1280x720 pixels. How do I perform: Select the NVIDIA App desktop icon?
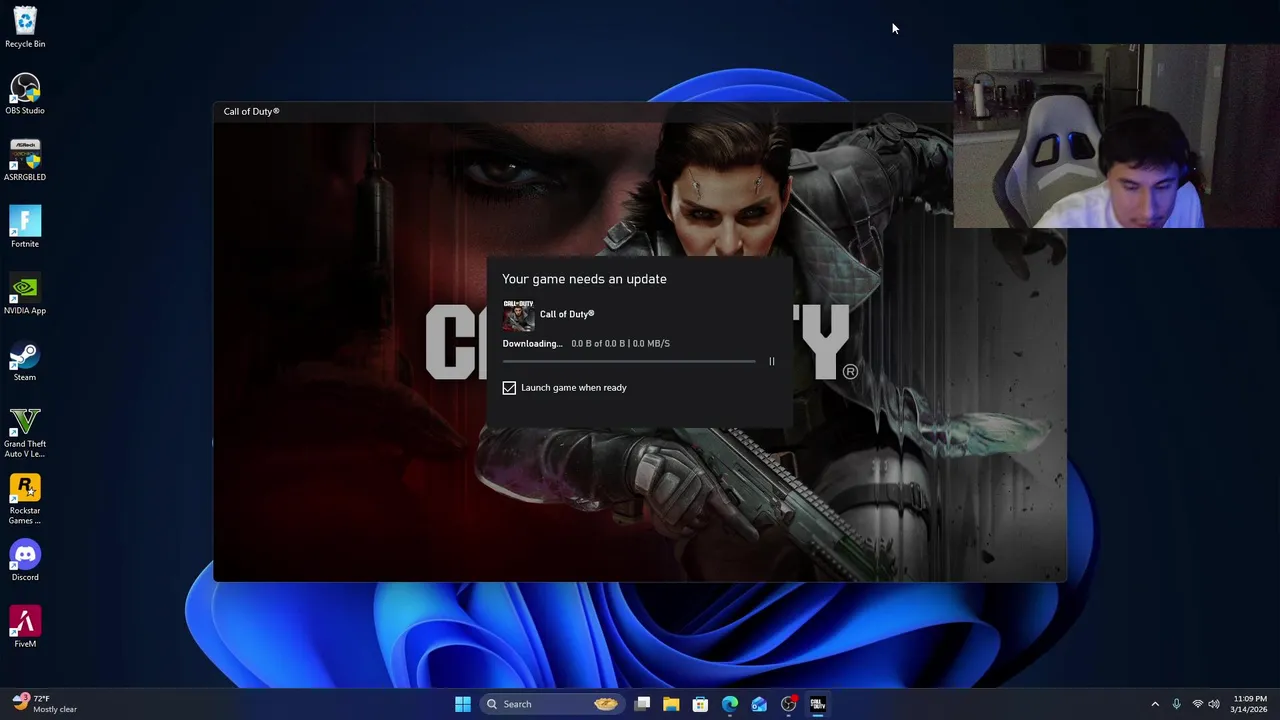[x=25, y=294]
